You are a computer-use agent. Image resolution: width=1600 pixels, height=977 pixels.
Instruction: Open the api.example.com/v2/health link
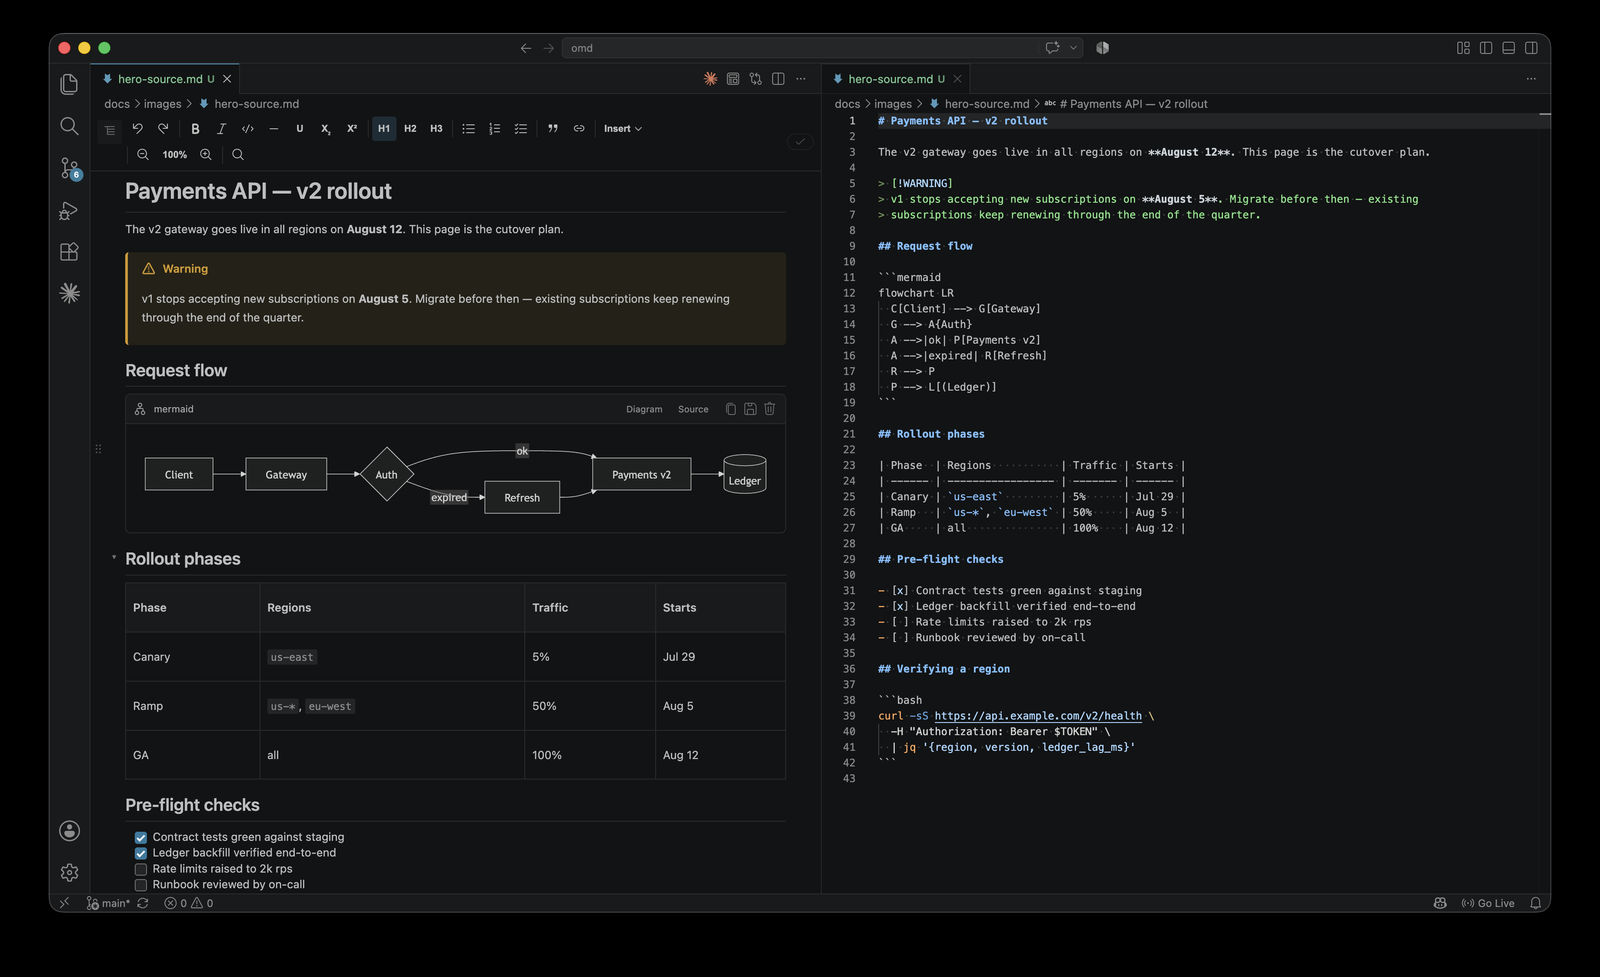coord(1037,716)
